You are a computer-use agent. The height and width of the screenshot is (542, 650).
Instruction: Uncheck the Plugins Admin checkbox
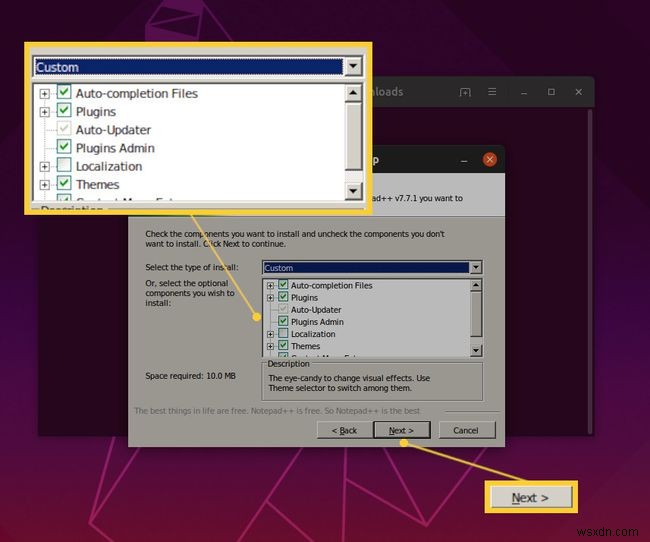pos(283,321)
